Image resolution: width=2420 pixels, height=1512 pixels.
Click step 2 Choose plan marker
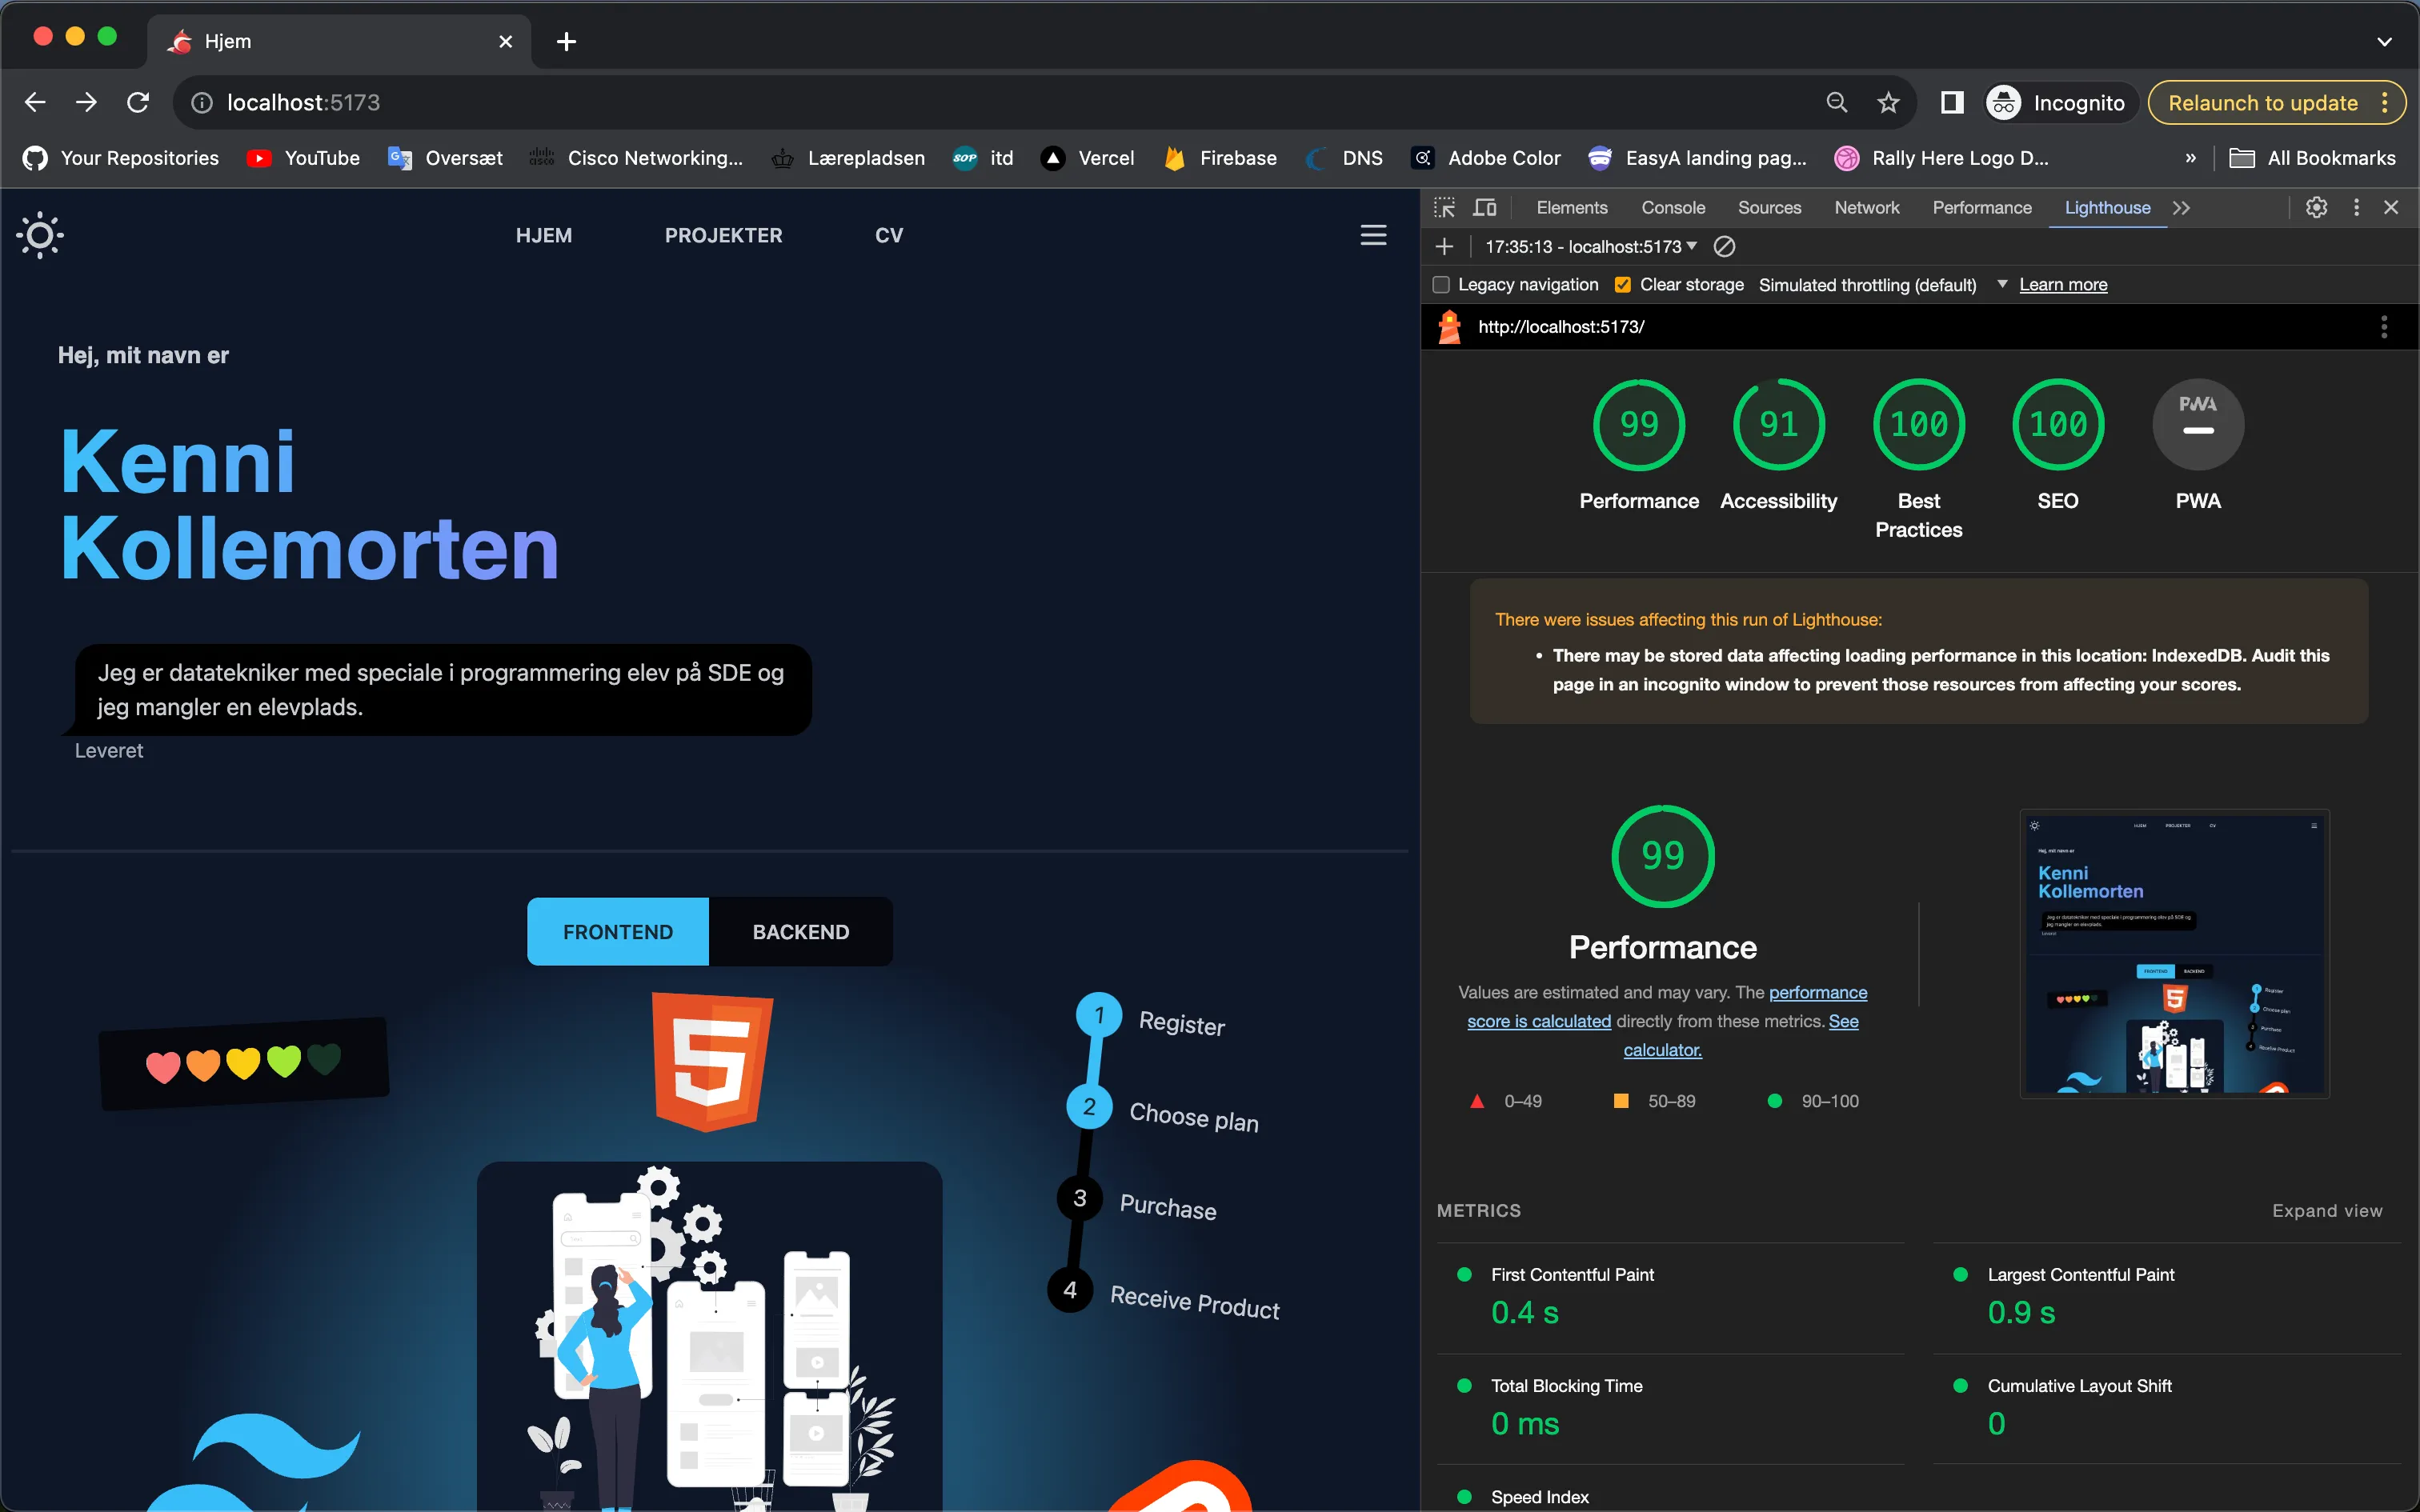[1089, 1106]
